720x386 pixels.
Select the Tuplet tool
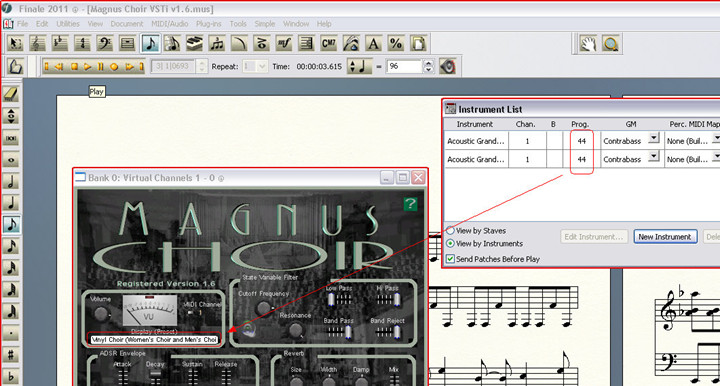[217, 44]
